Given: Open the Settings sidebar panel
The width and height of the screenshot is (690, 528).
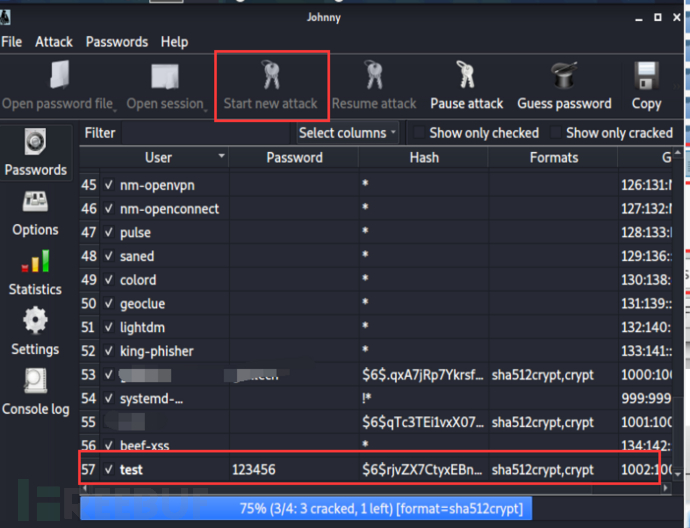Looking at the screenshot, I should (x=35, y=332).
